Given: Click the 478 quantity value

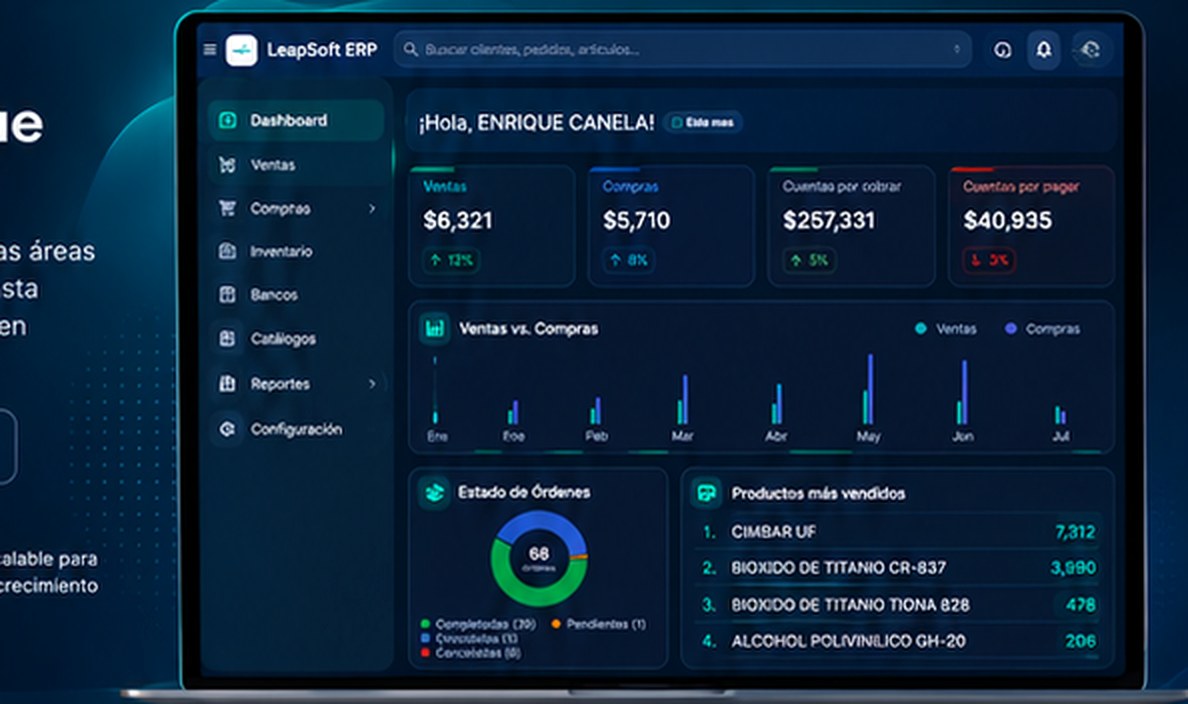Looking at the screenshot, I should click(1080, 605).
